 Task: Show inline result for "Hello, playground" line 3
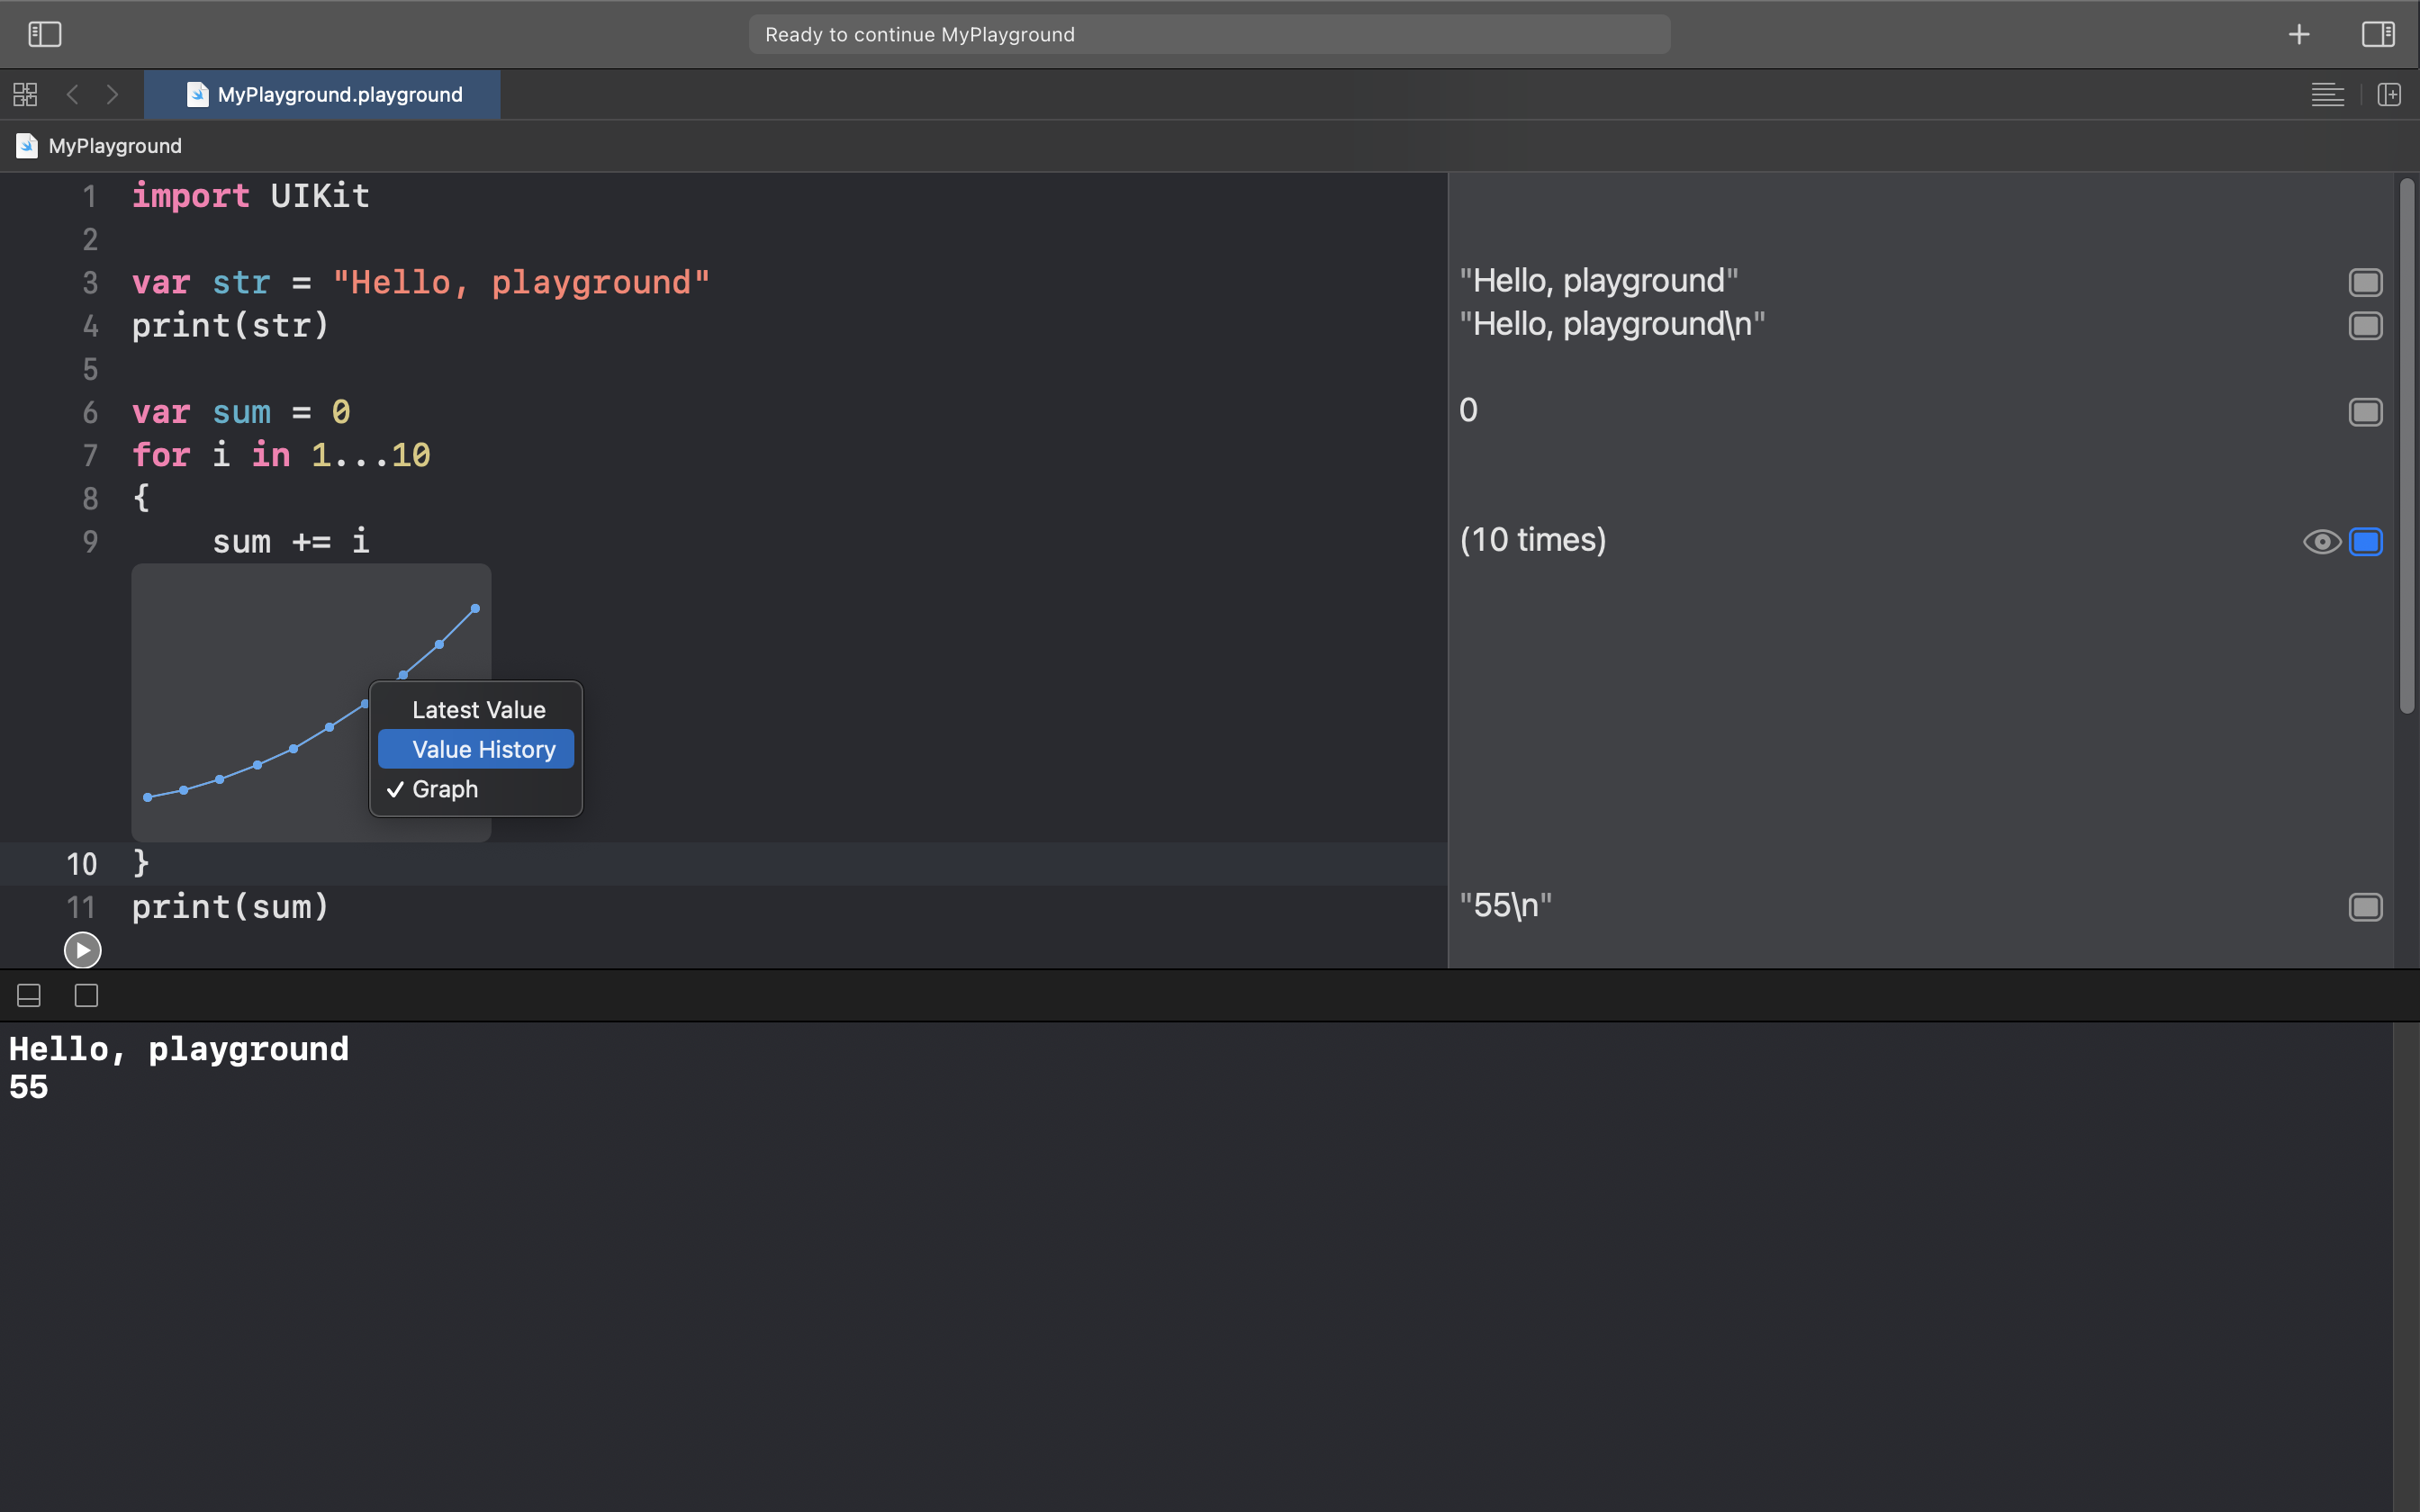pos(2365,282)
